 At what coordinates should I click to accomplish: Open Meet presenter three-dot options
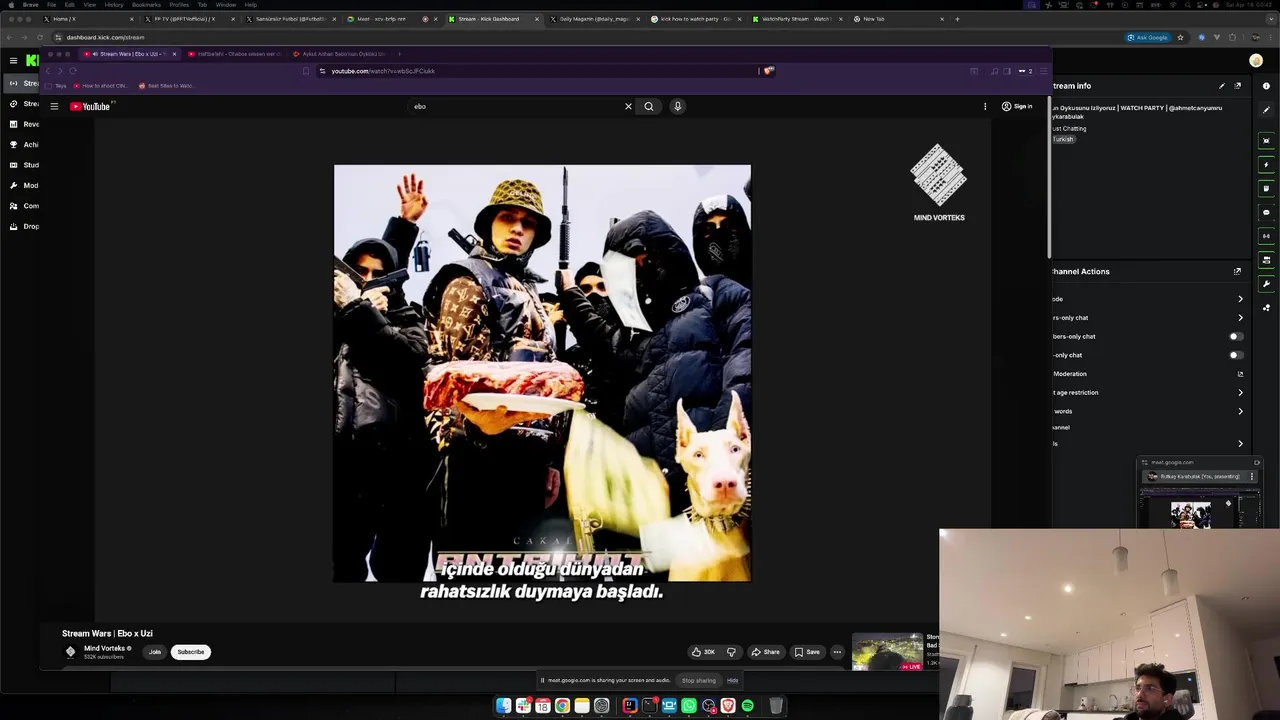pyautogui.click(x=1251, y=477)
